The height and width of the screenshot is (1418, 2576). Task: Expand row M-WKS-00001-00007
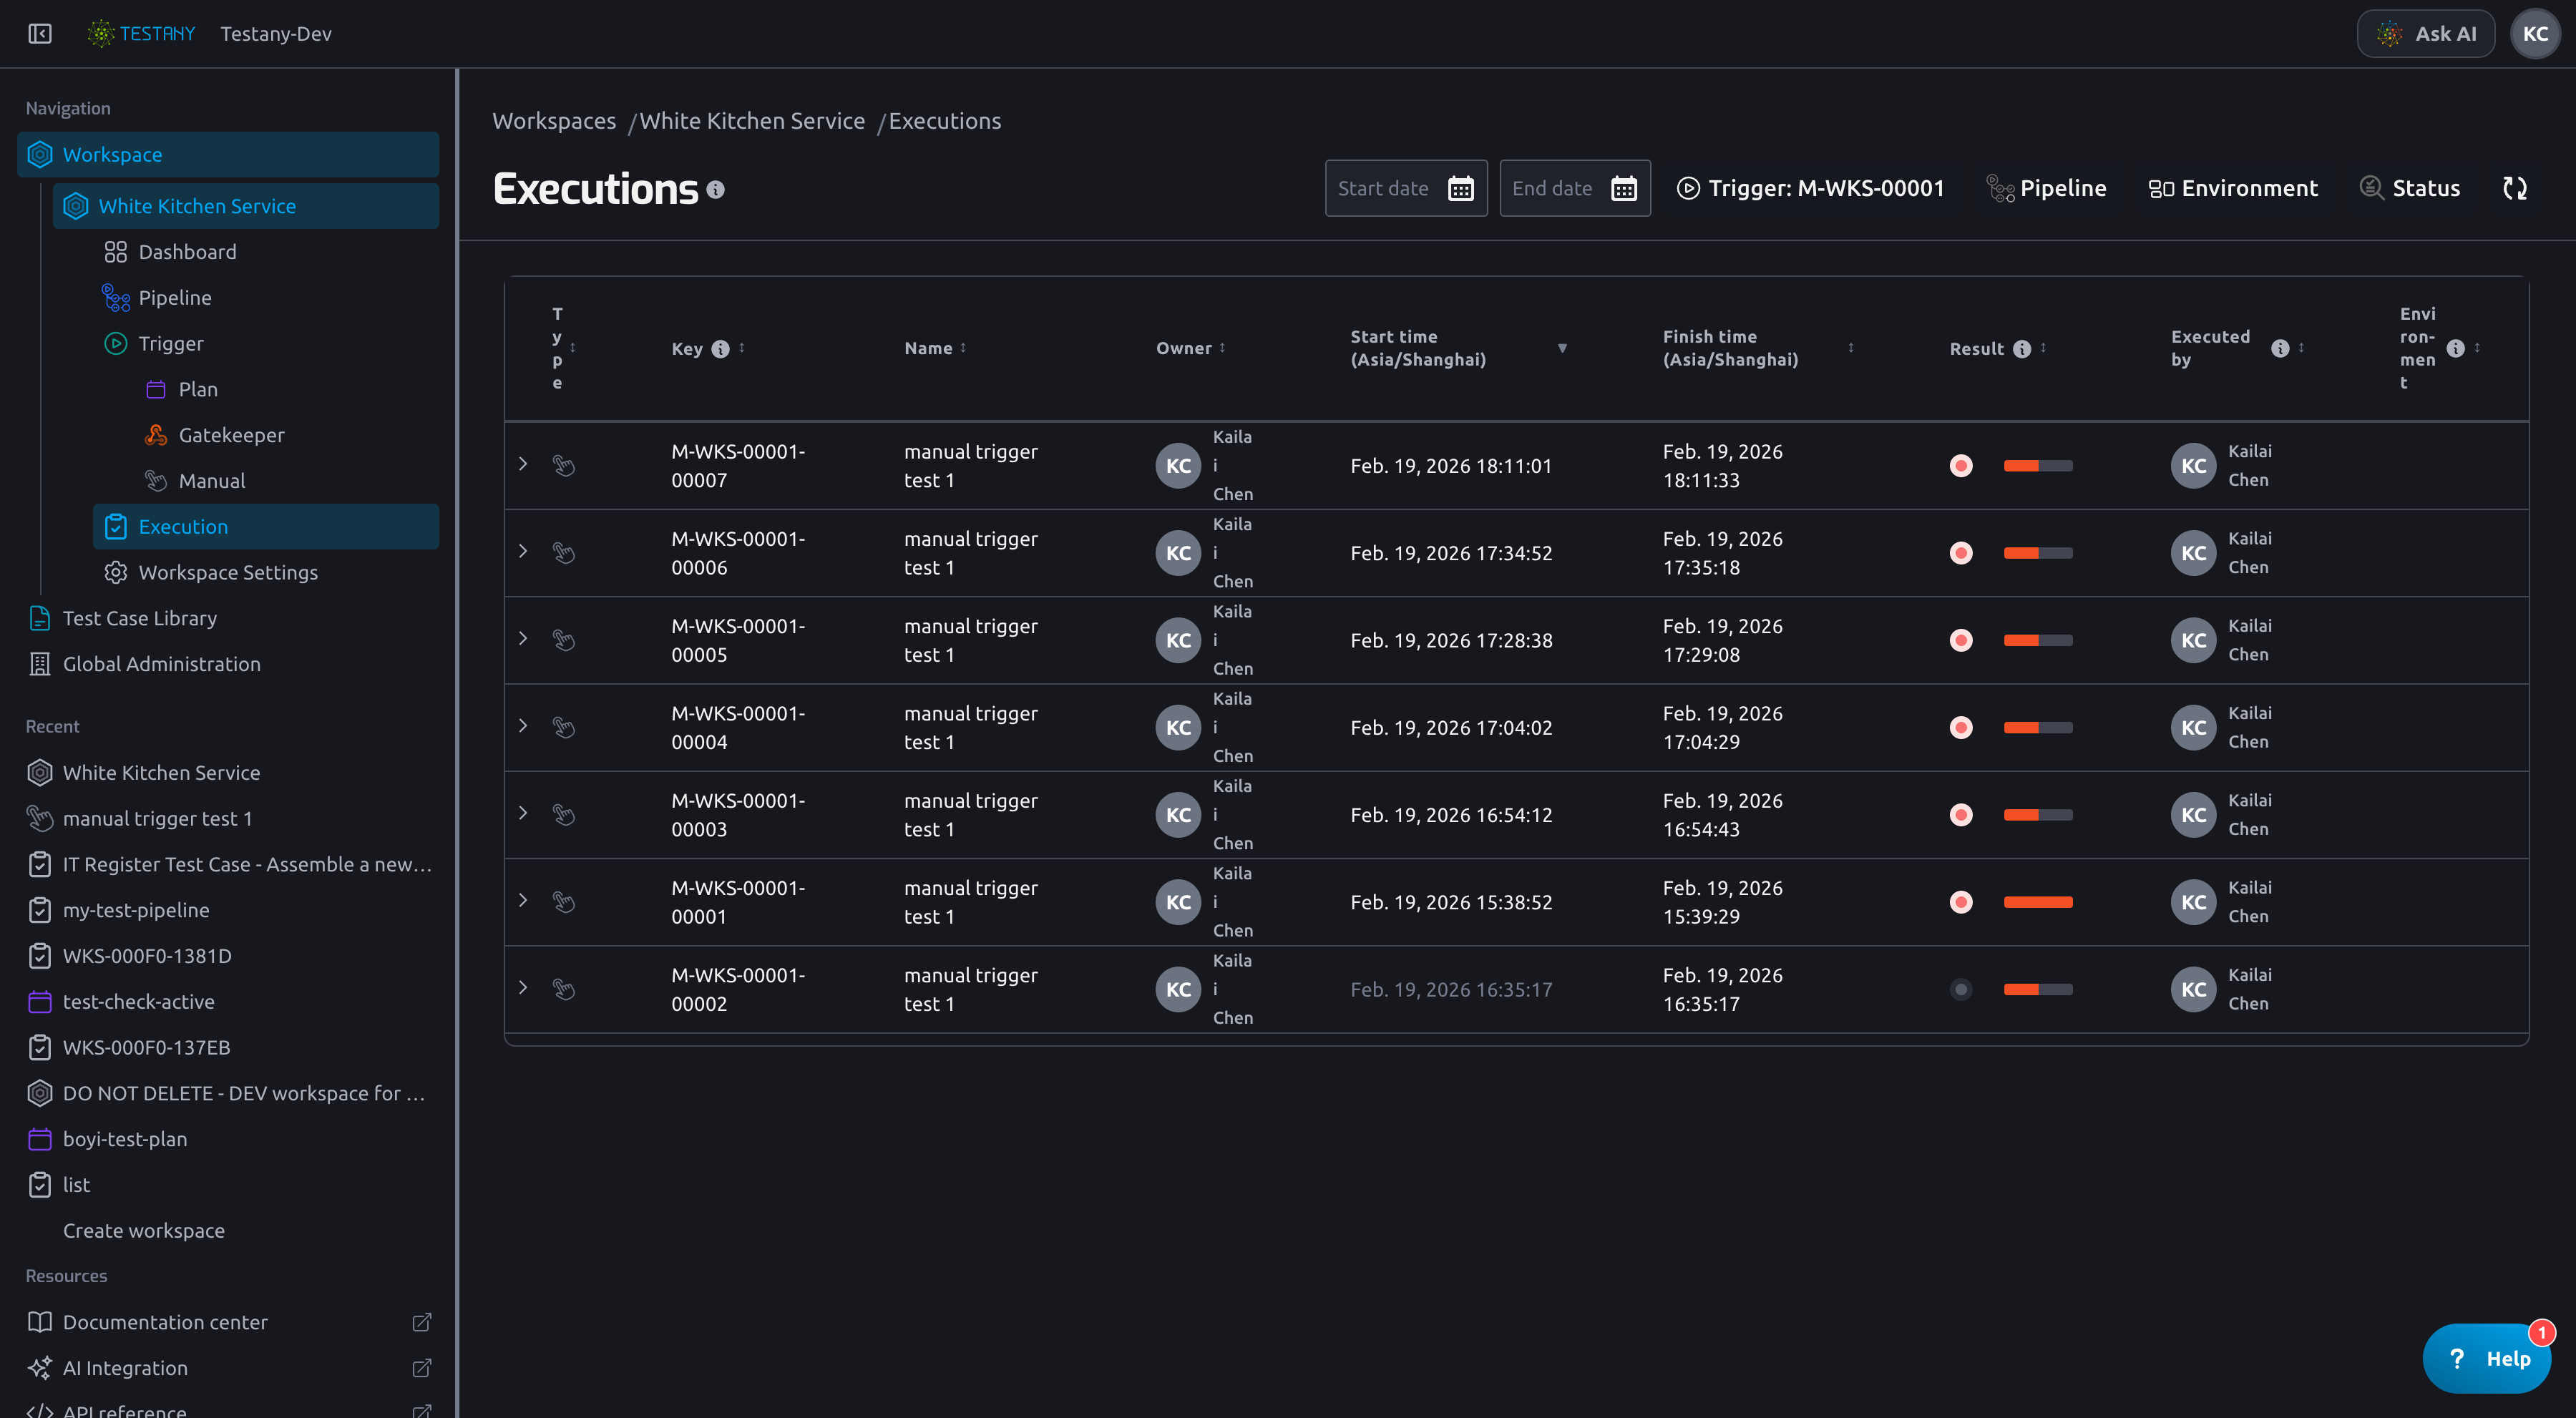click(x=523, y=464)
